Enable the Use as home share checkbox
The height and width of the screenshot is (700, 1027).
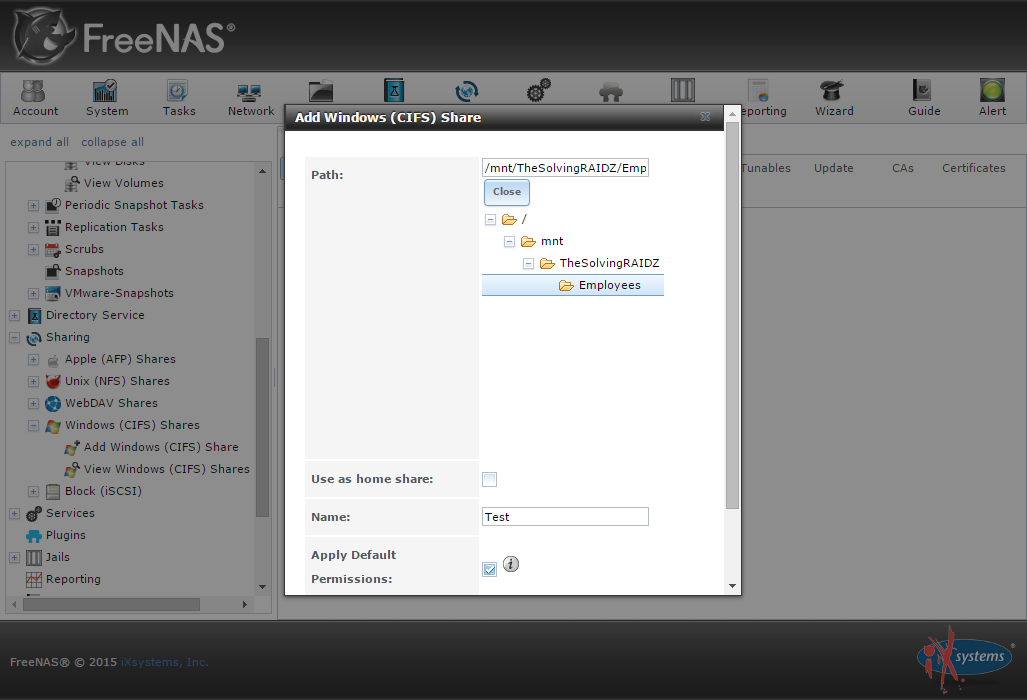489,479
